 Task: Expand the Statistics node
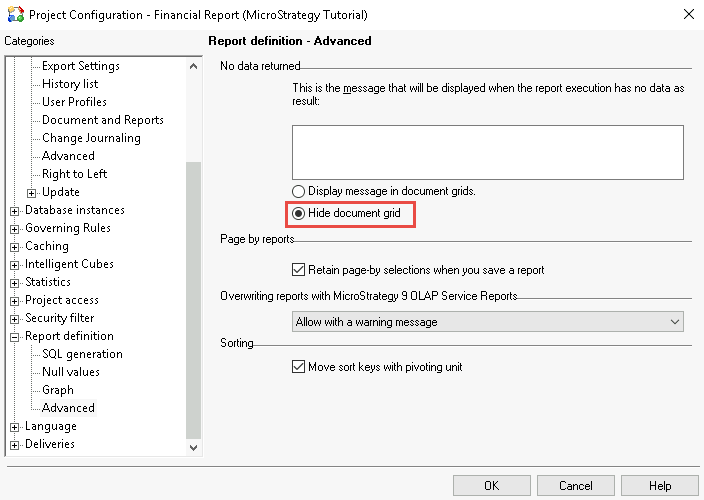[x=14, y=283]
